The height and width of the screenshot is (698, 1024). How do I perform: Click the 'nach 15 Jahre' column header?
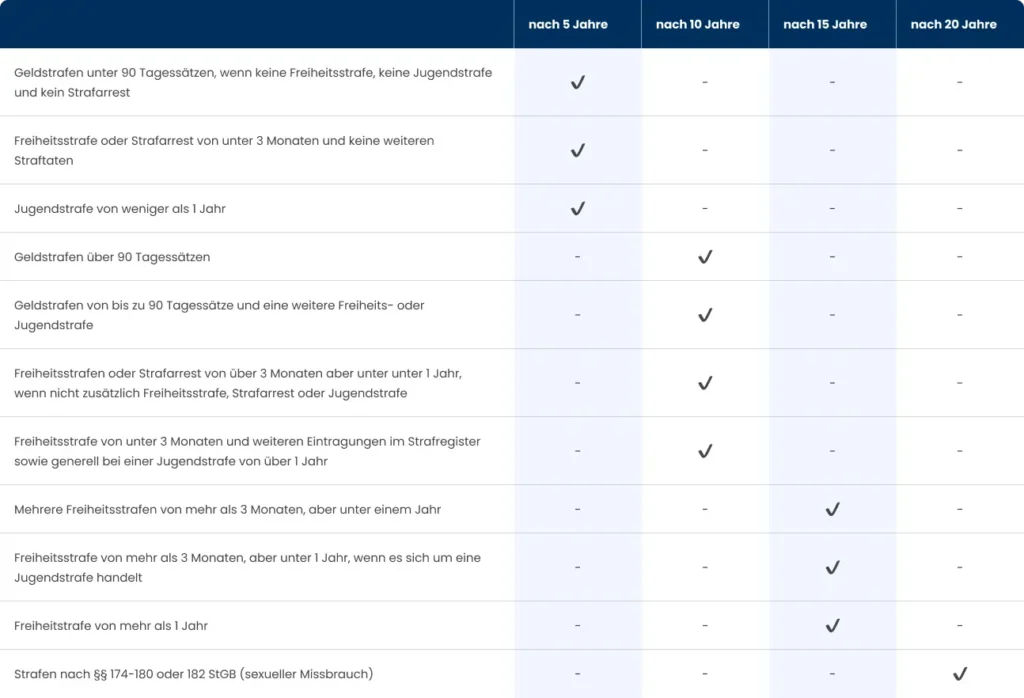(825, 24)
